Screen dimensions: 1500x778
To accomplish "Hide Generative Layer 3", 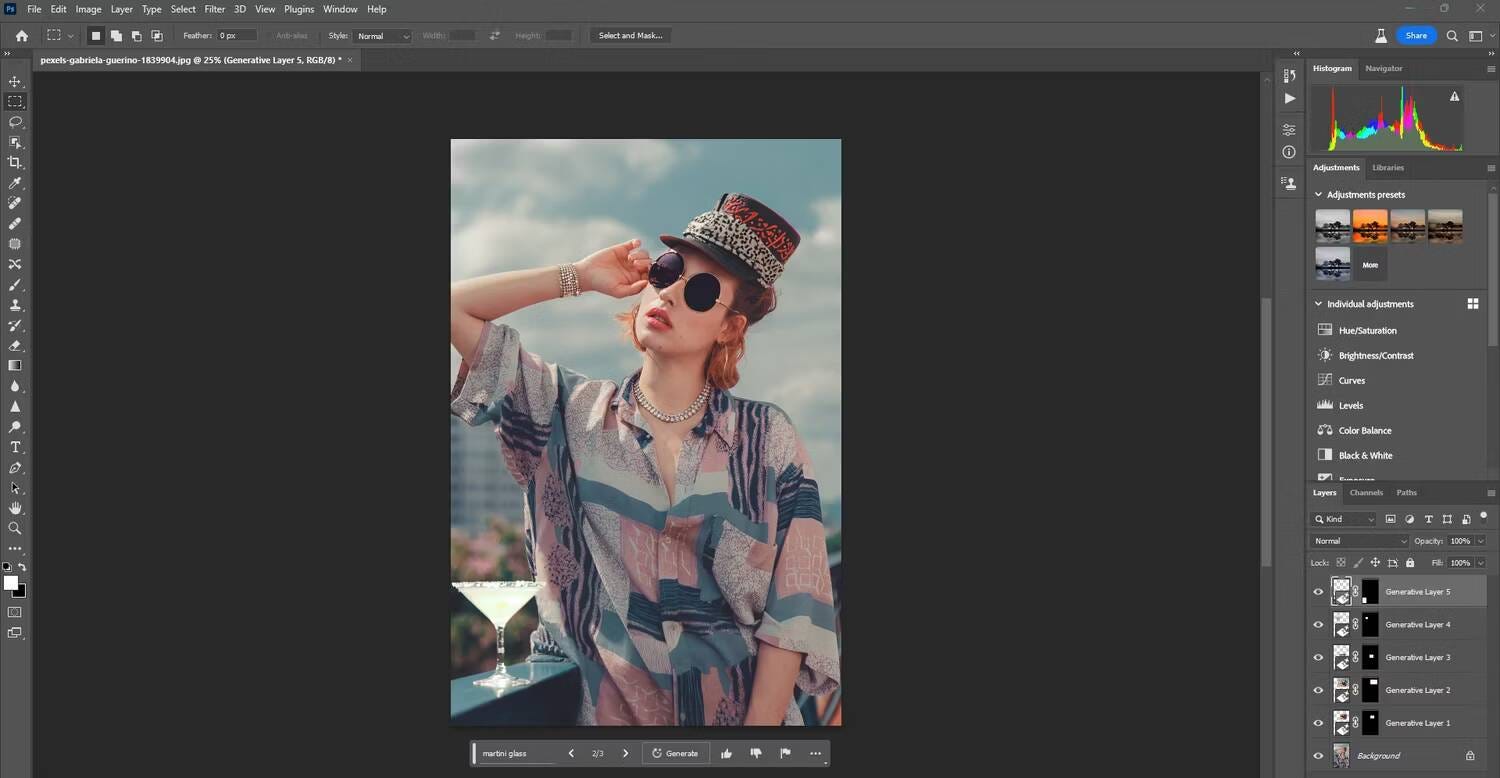I will [1318, 657].
